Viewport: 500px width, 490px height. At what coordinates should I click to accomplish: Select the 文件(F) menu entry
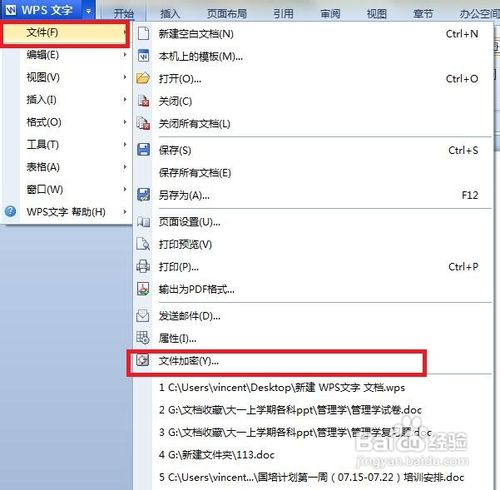pos(65,33)
